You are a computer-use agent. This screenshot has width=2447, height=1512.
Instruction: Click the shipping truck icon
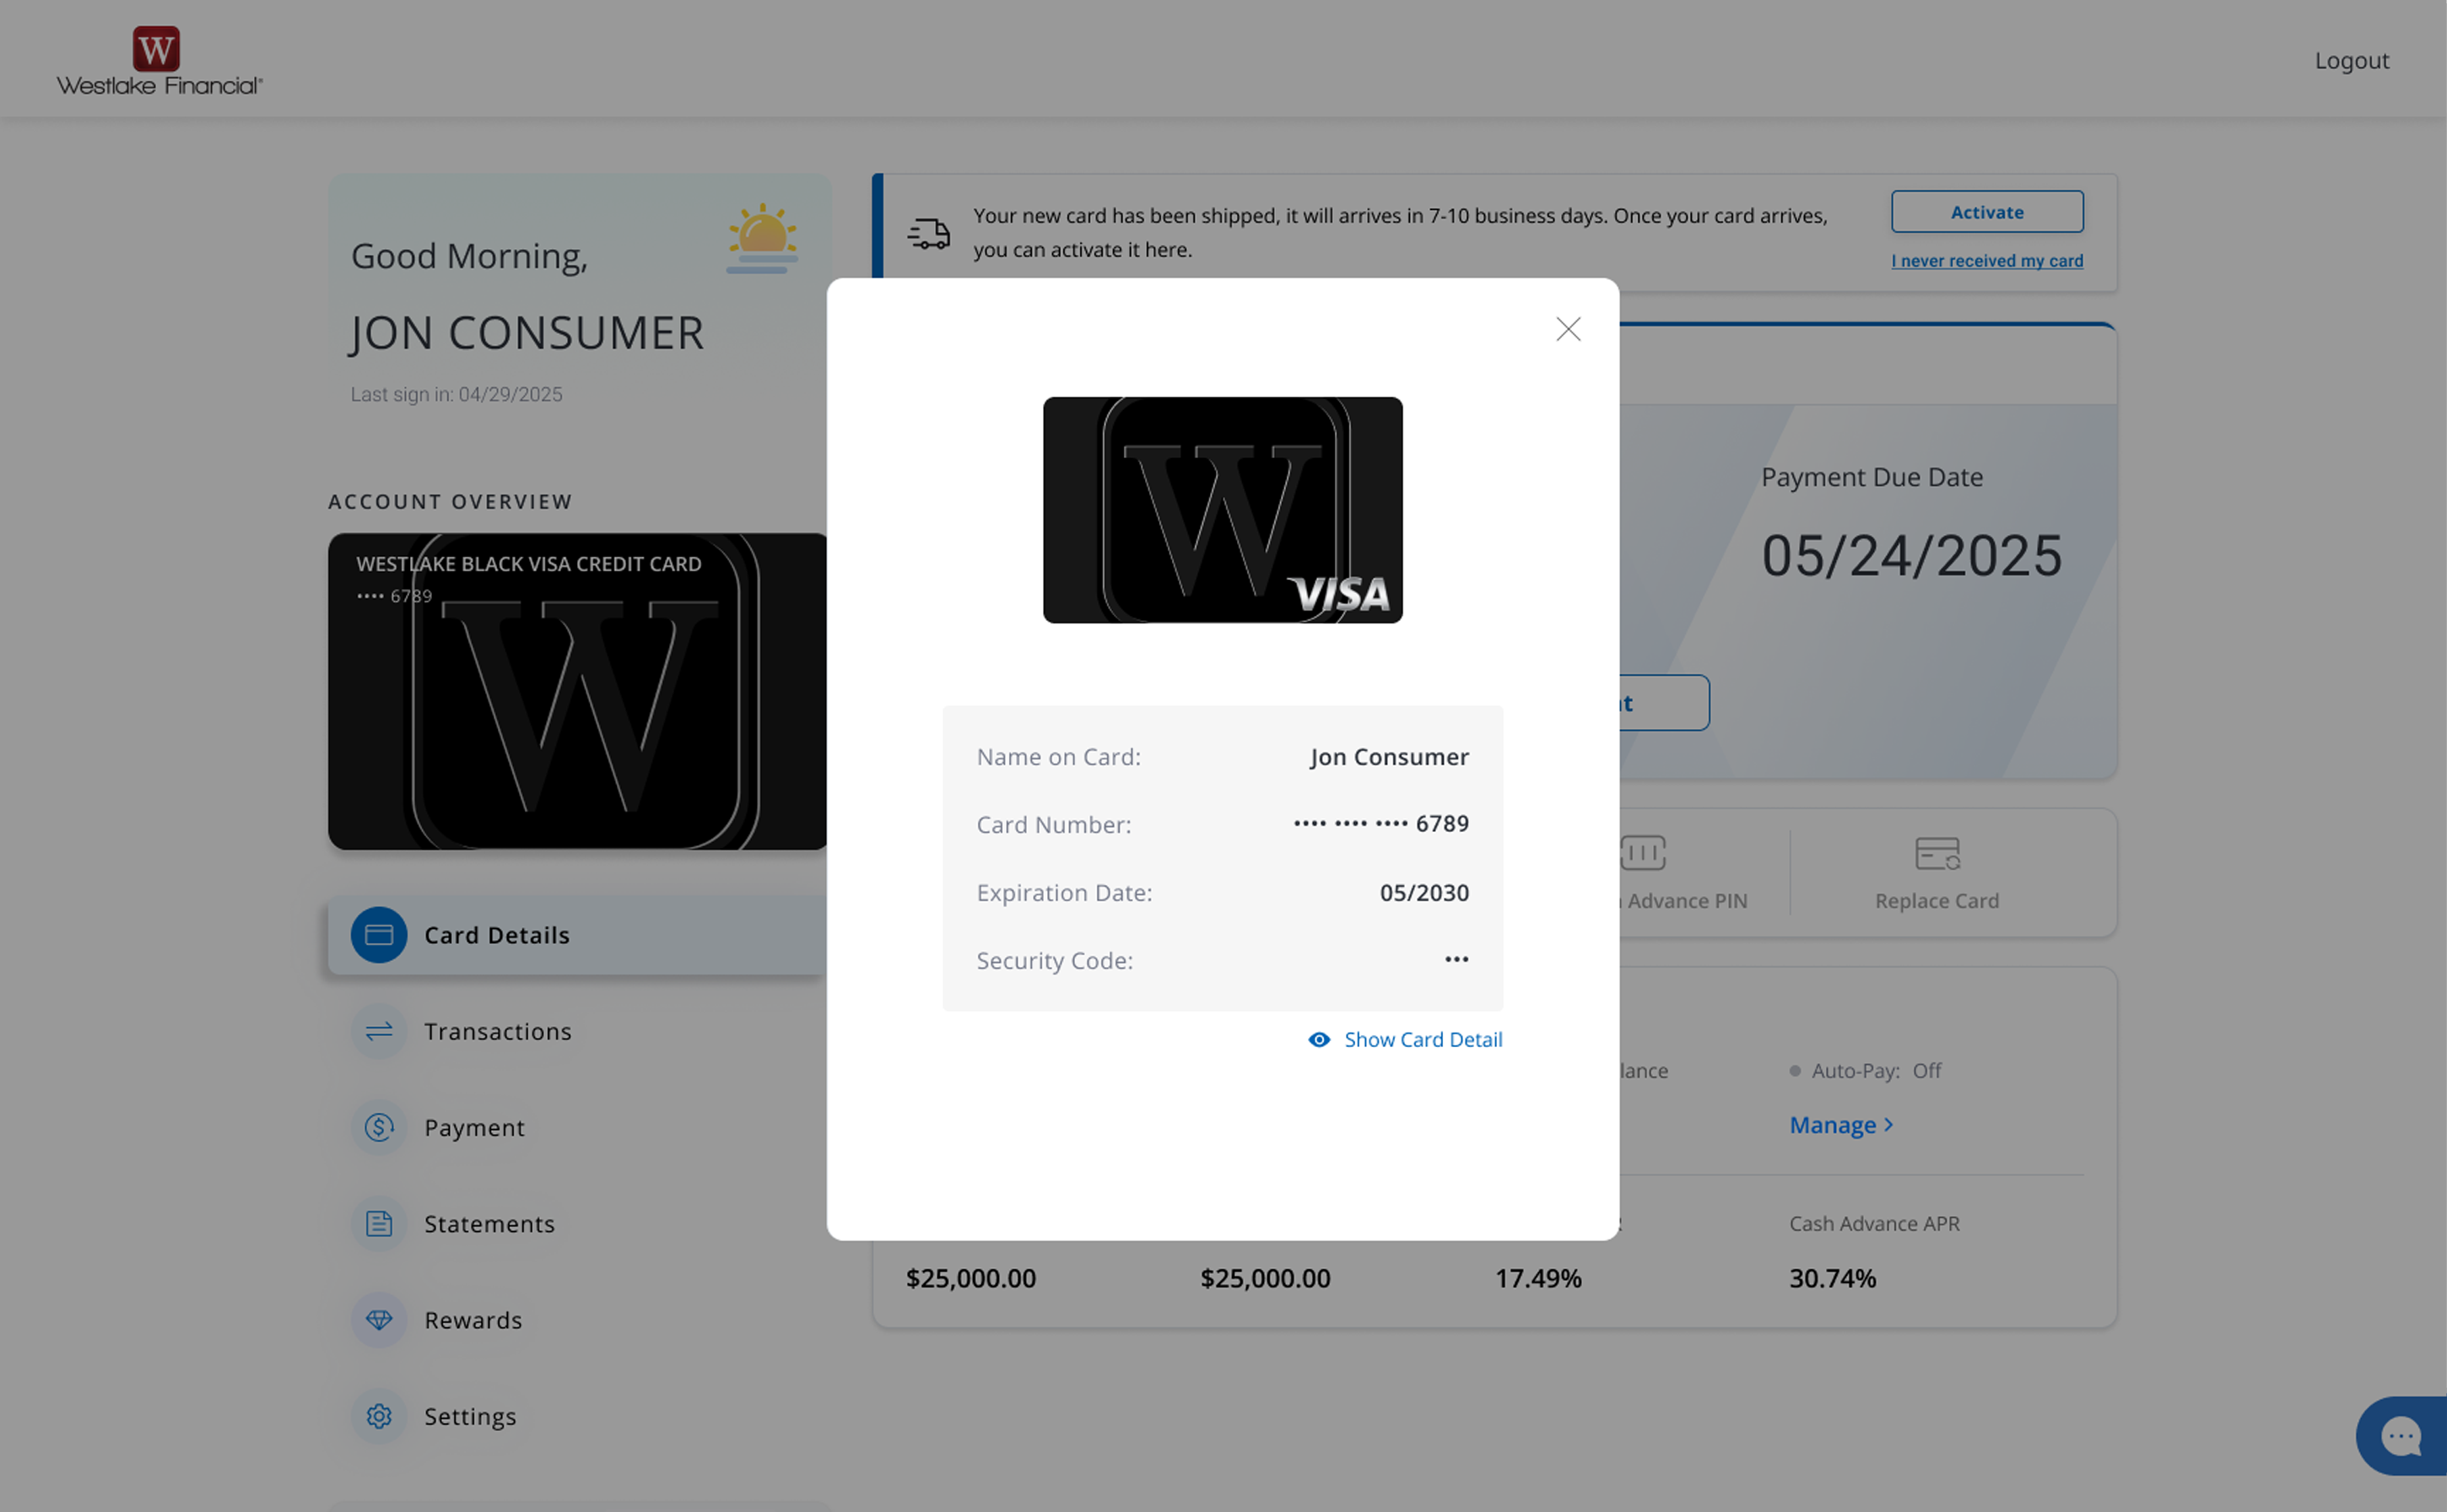tap(929, 233)
